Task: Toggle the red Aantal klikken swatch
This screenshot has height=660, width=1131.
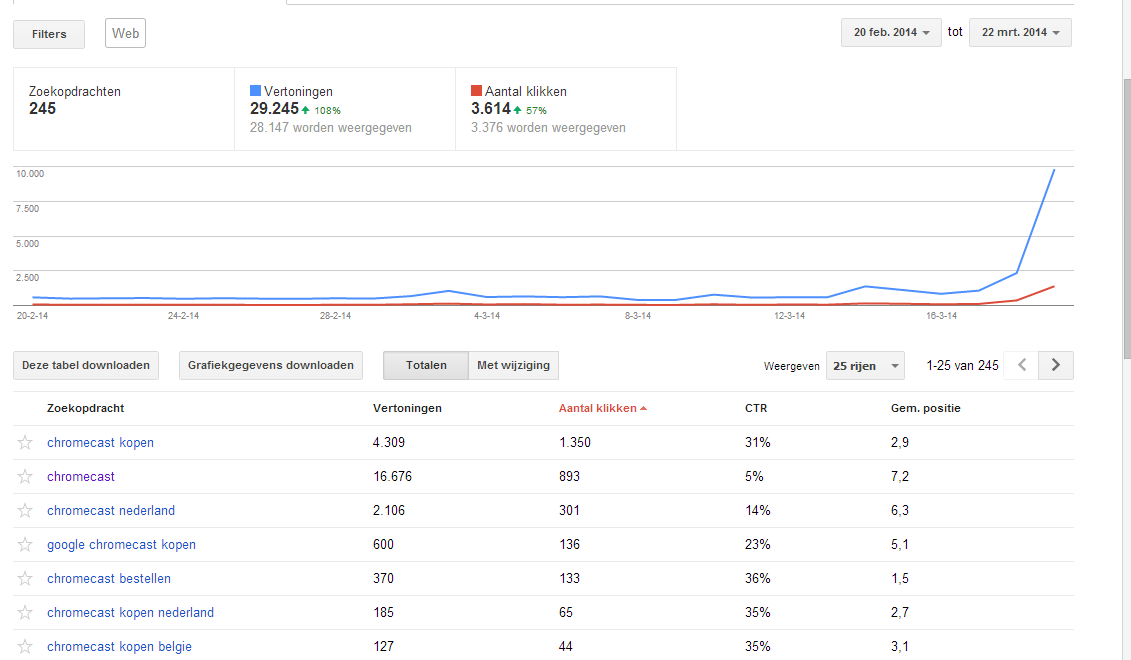Action: pos(476,91)
